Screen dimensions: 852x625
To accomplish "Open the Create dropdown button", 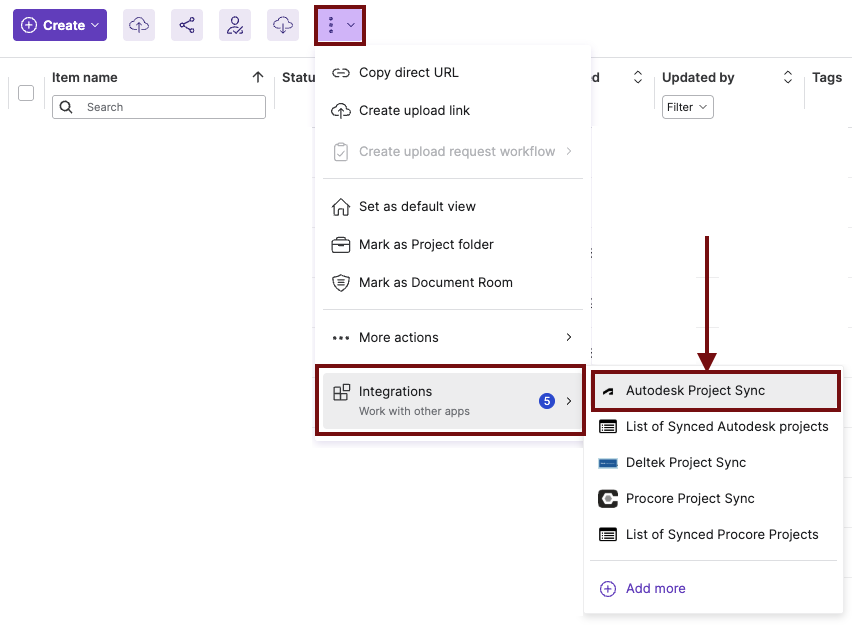I will pos(60,25).
